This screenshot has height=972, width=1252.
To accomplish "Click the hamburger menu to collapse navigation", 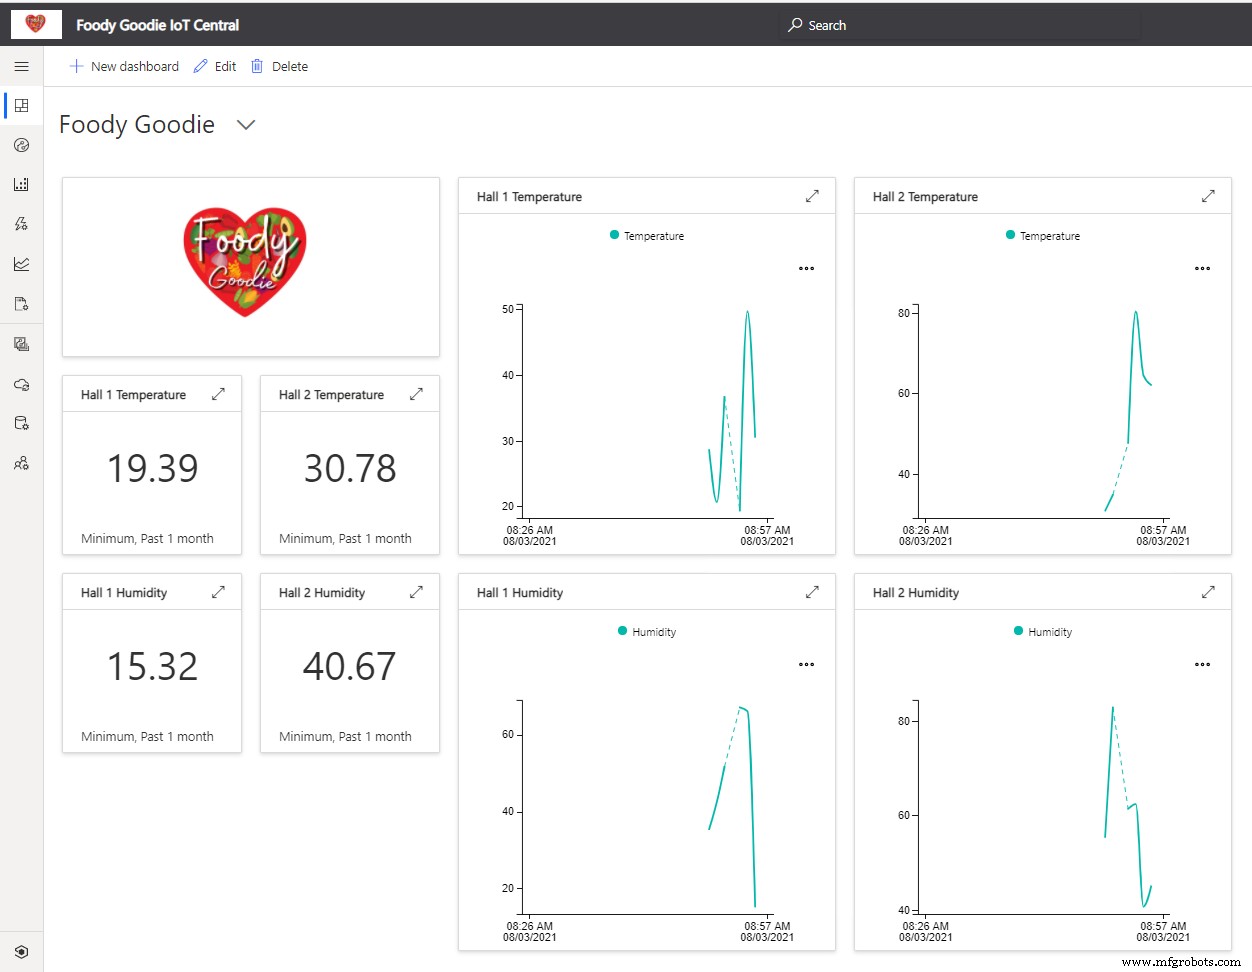I will click(x=21, y=66).
